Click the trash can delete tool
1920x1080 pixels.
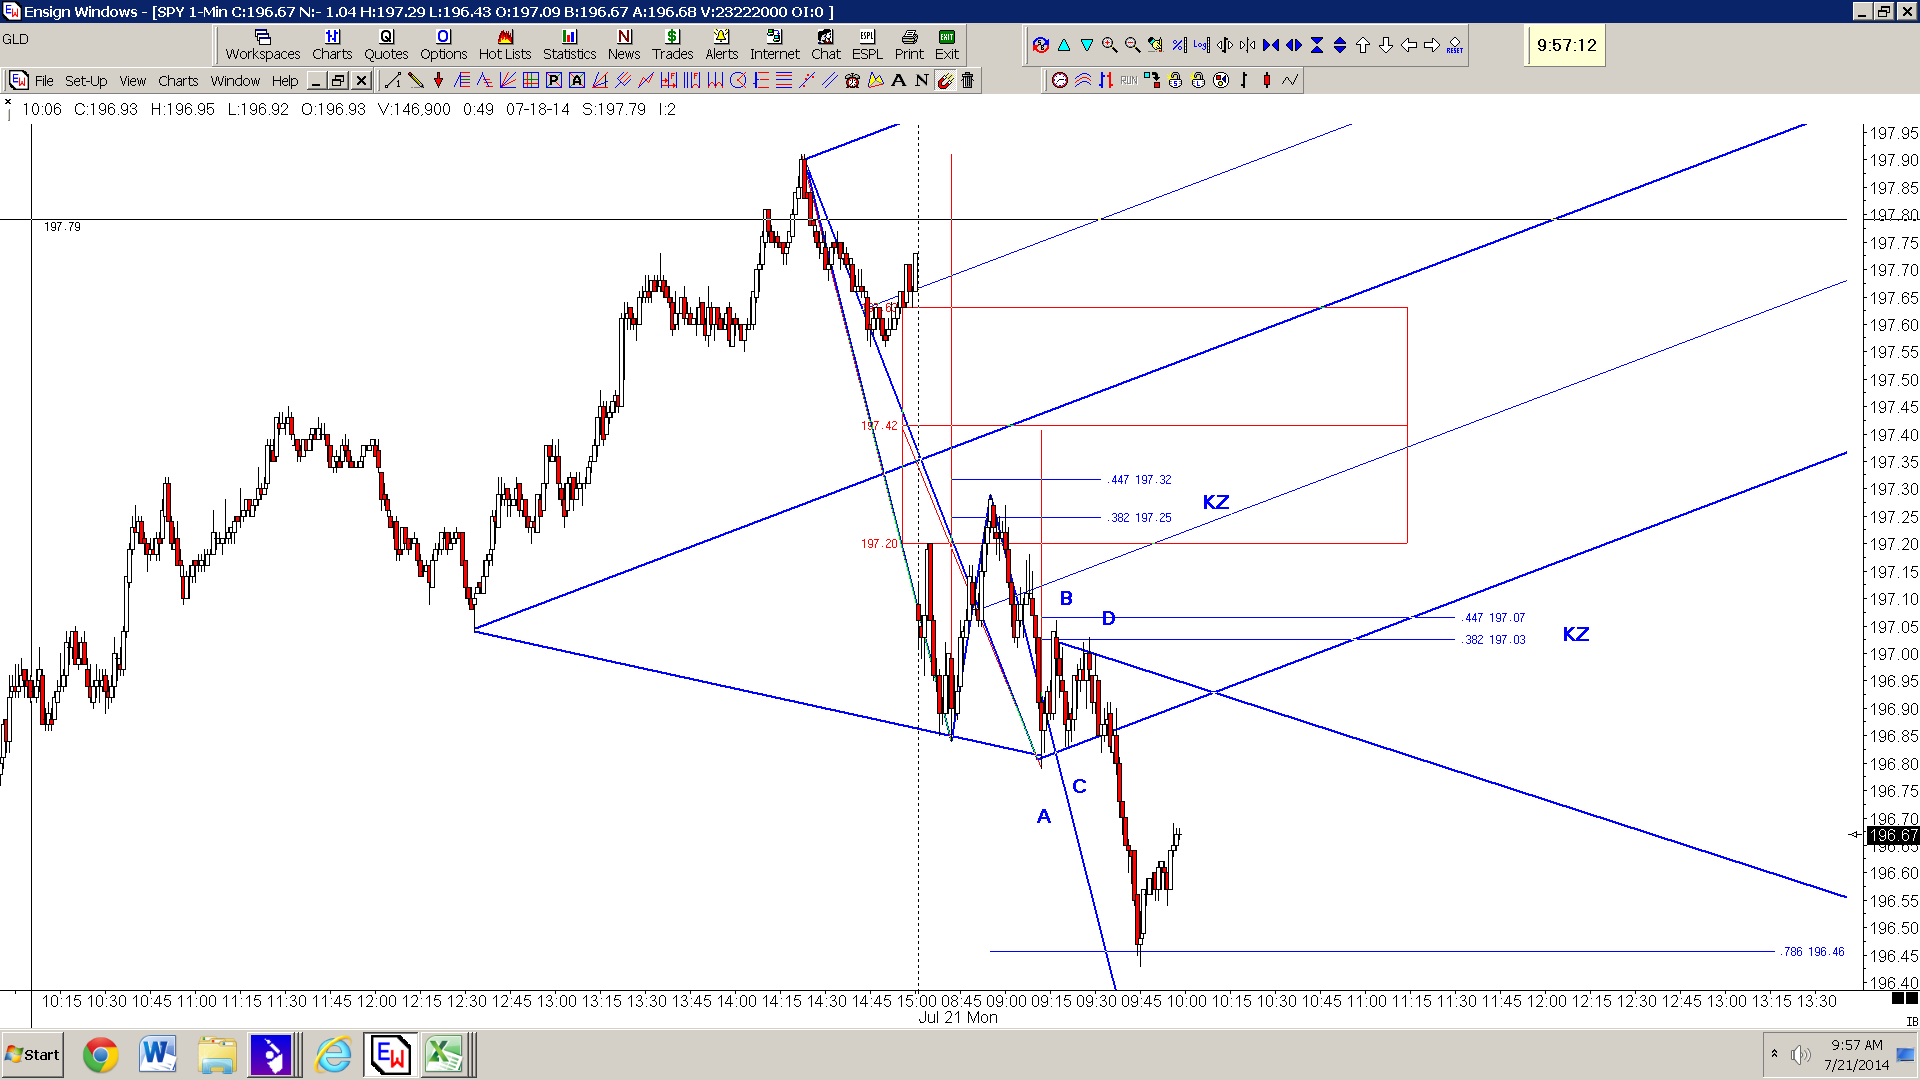coord(967,81)
